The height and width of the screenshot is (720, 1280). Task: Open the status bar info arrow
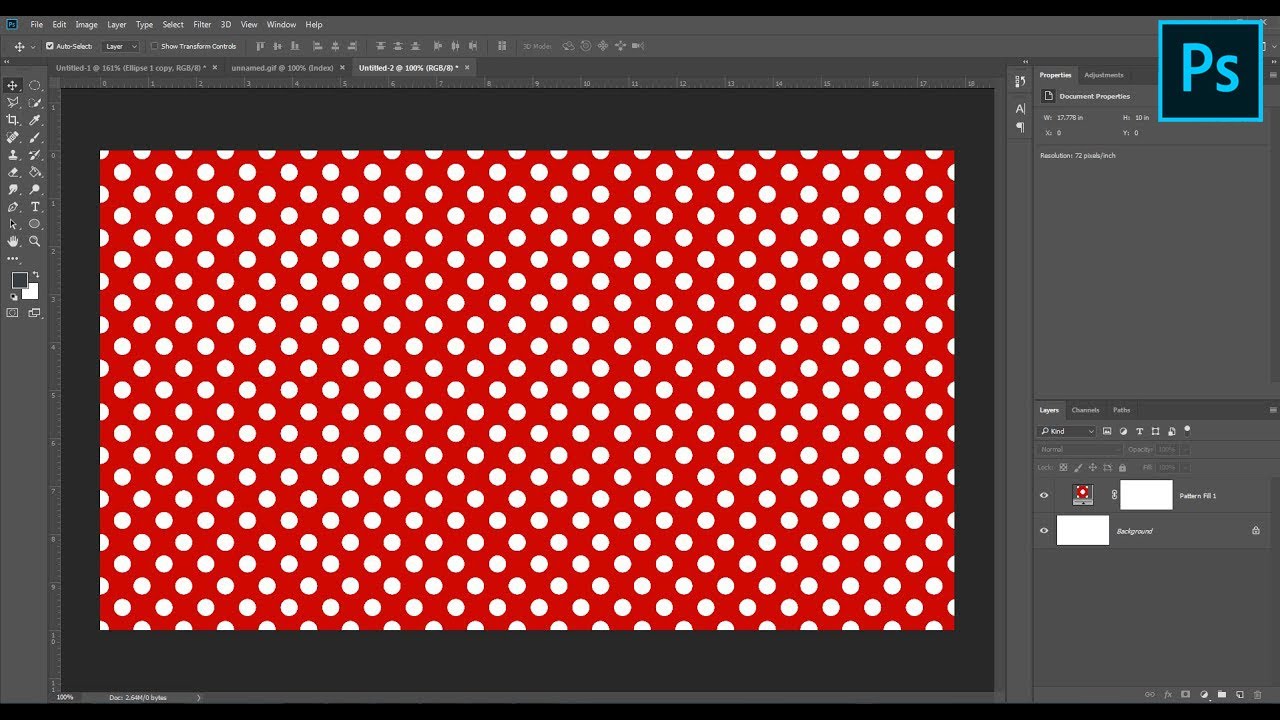[x=198, y=697]
